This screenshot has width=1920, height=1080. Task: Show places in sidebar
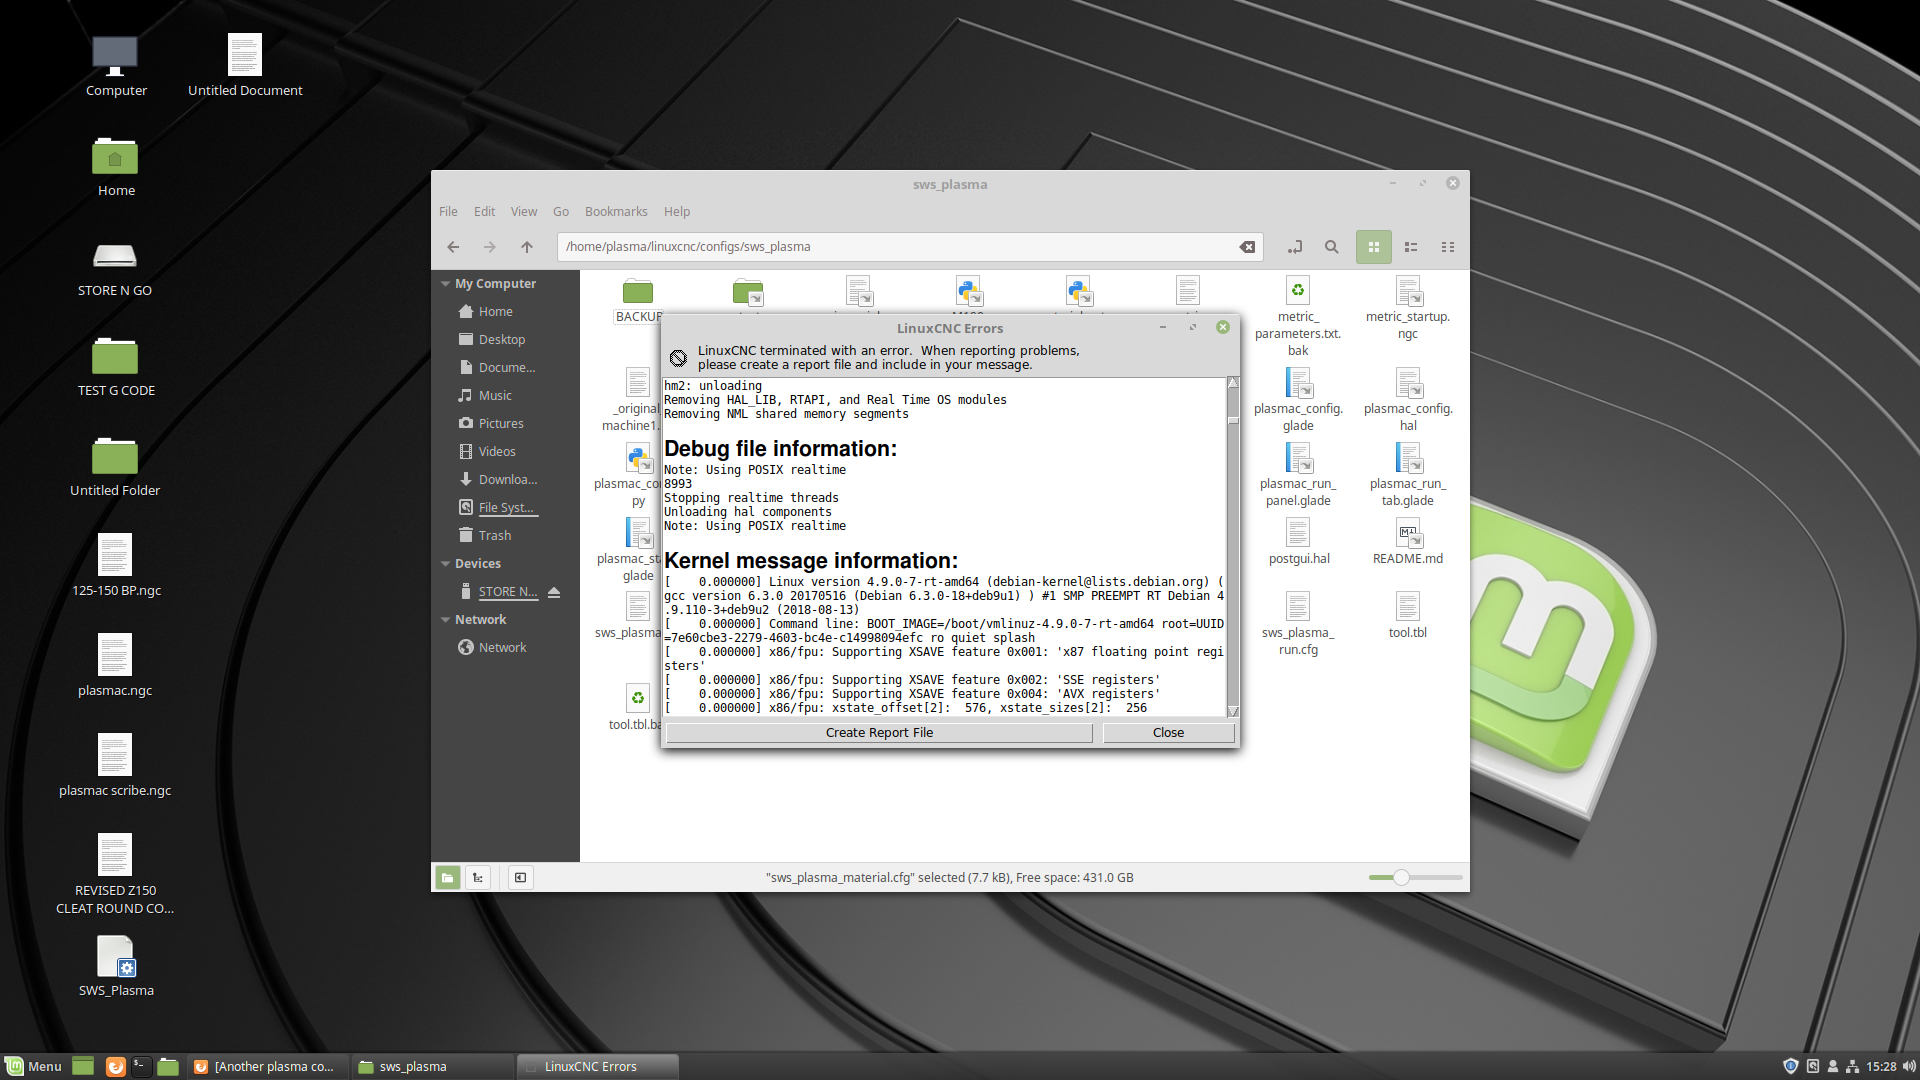click(x=448, y=878)
